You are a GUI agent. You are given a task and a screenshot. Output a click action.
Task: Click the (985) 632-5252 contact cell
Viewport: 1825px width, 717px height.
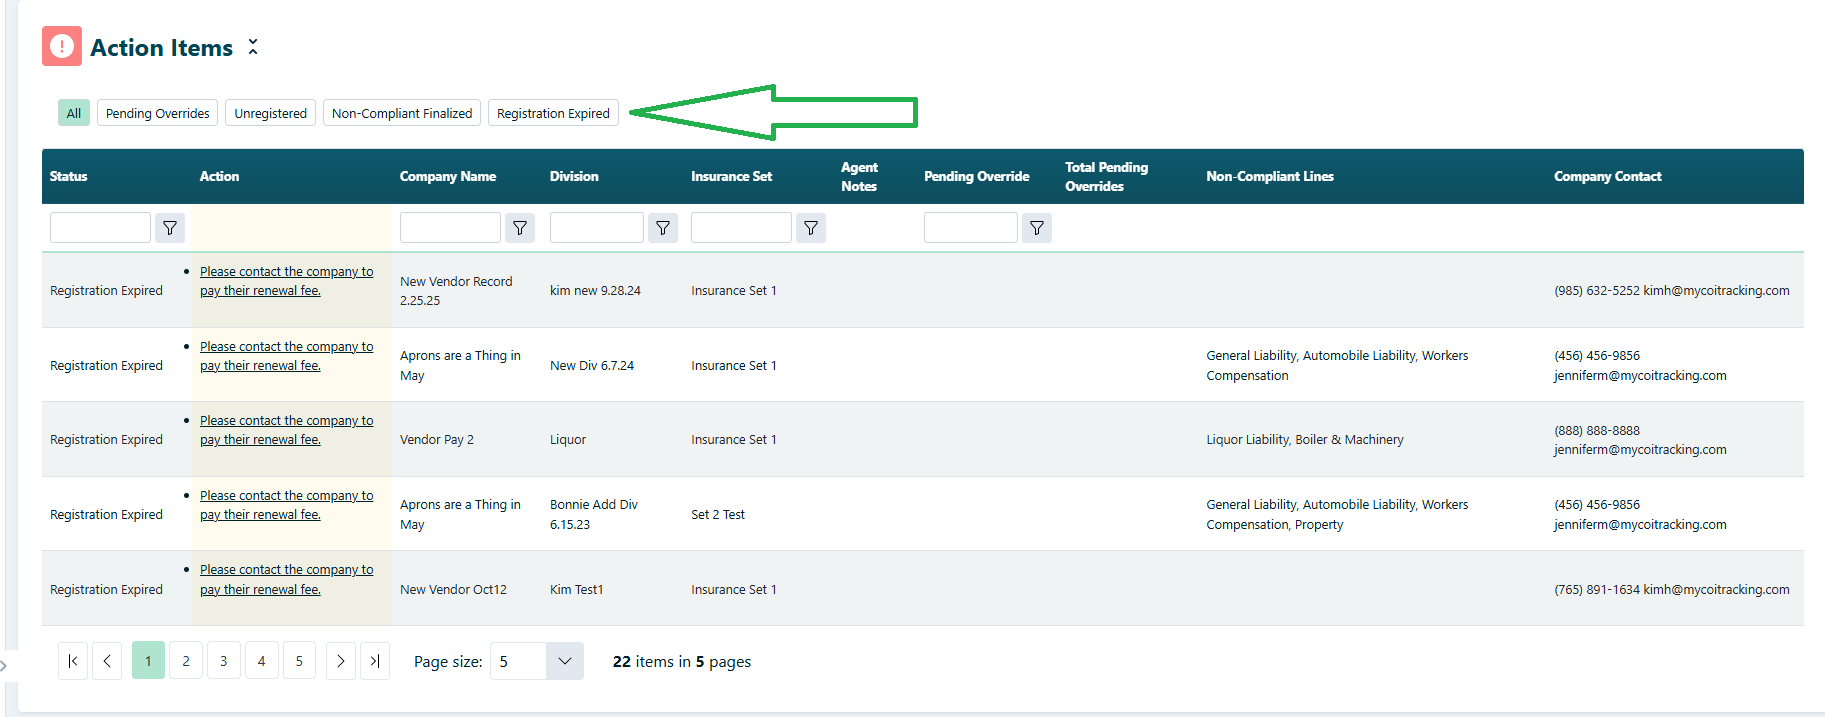click(1672, 290)
